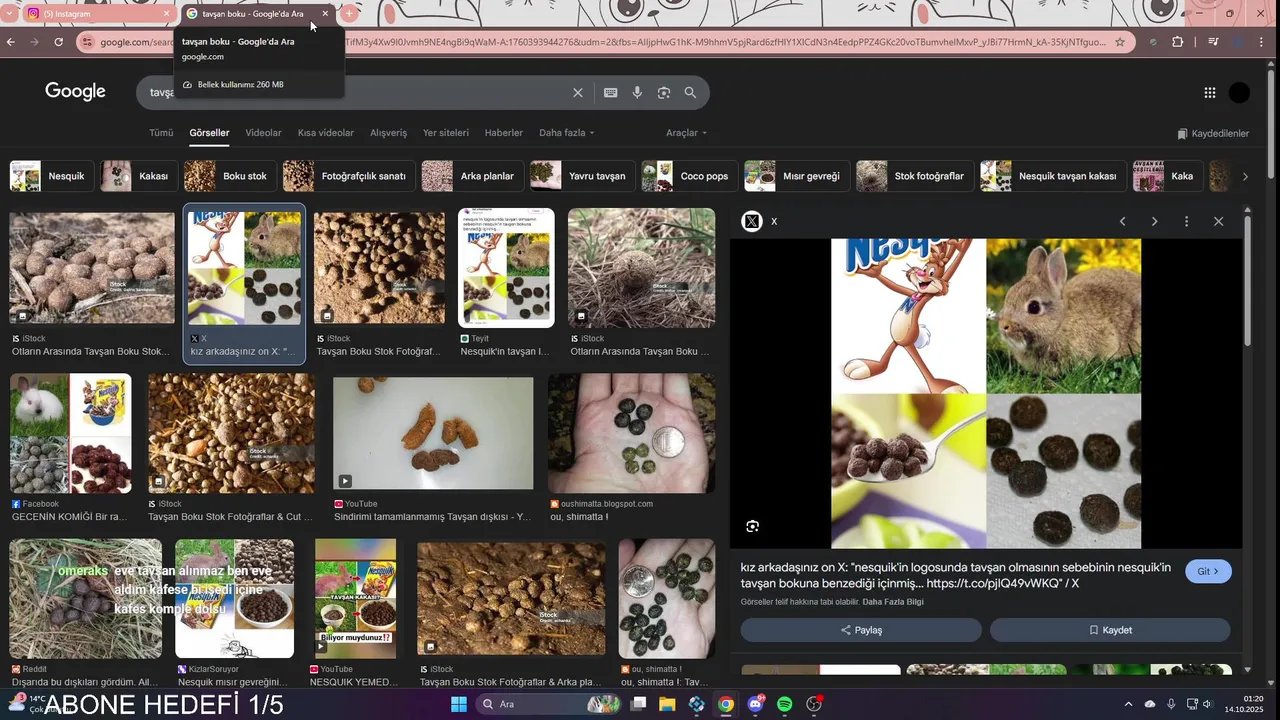The height and width of the screenshot is (720, 1280).
Task: Go back to the previous page
Action: (11, 42)
